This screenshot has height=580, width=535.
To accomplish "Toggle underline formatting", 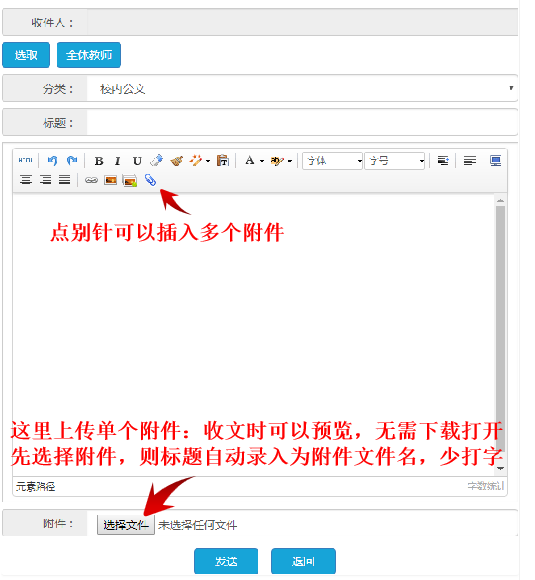I will (x=137, y=161).
